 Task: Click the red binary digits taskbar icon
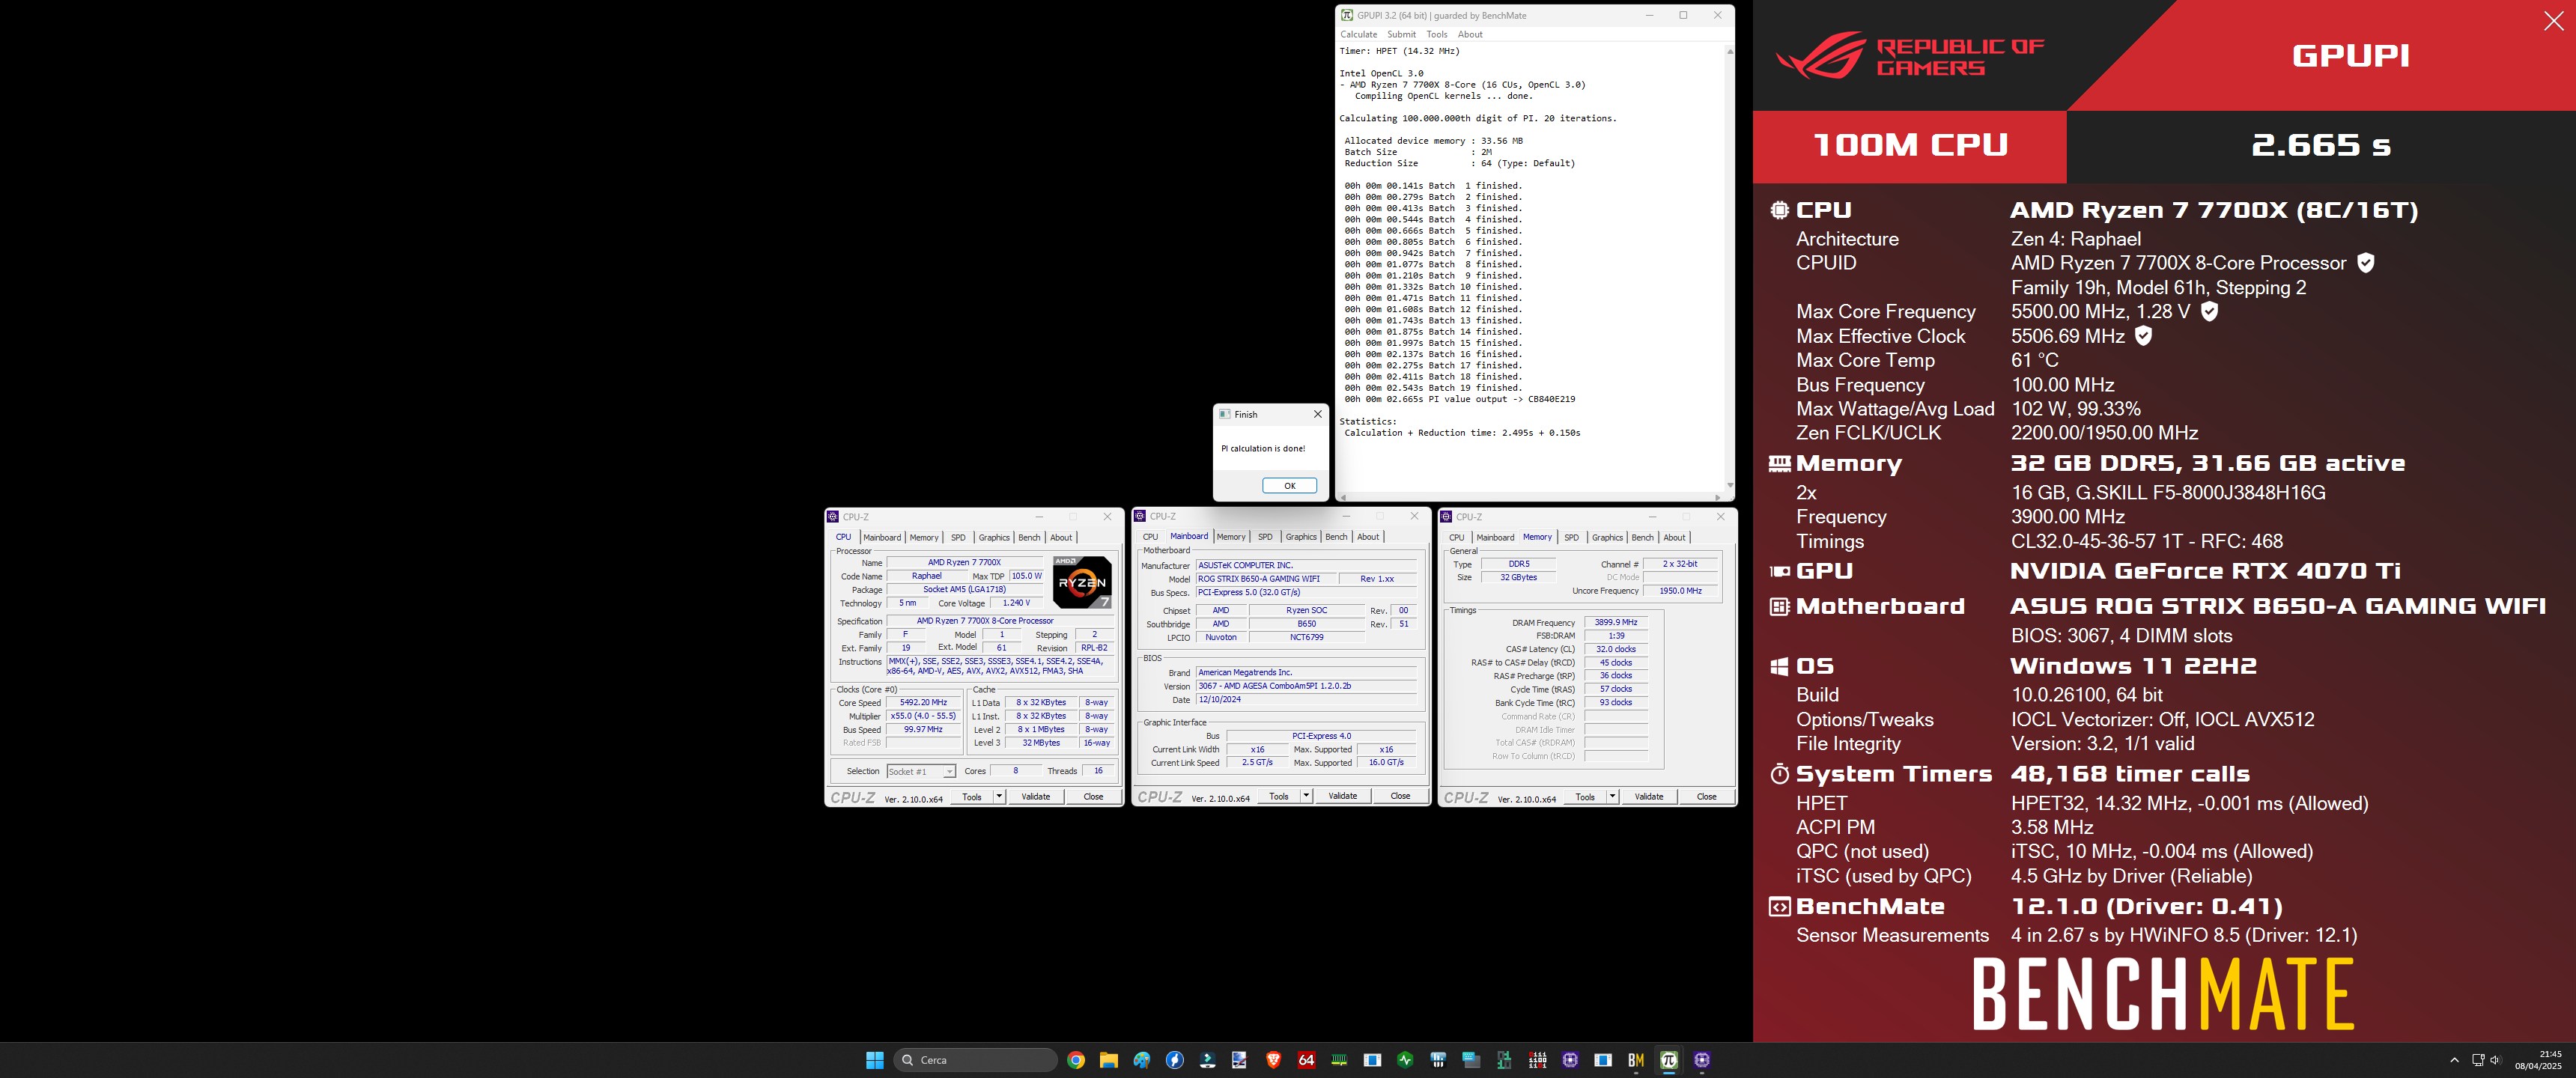point(1537,1060)
